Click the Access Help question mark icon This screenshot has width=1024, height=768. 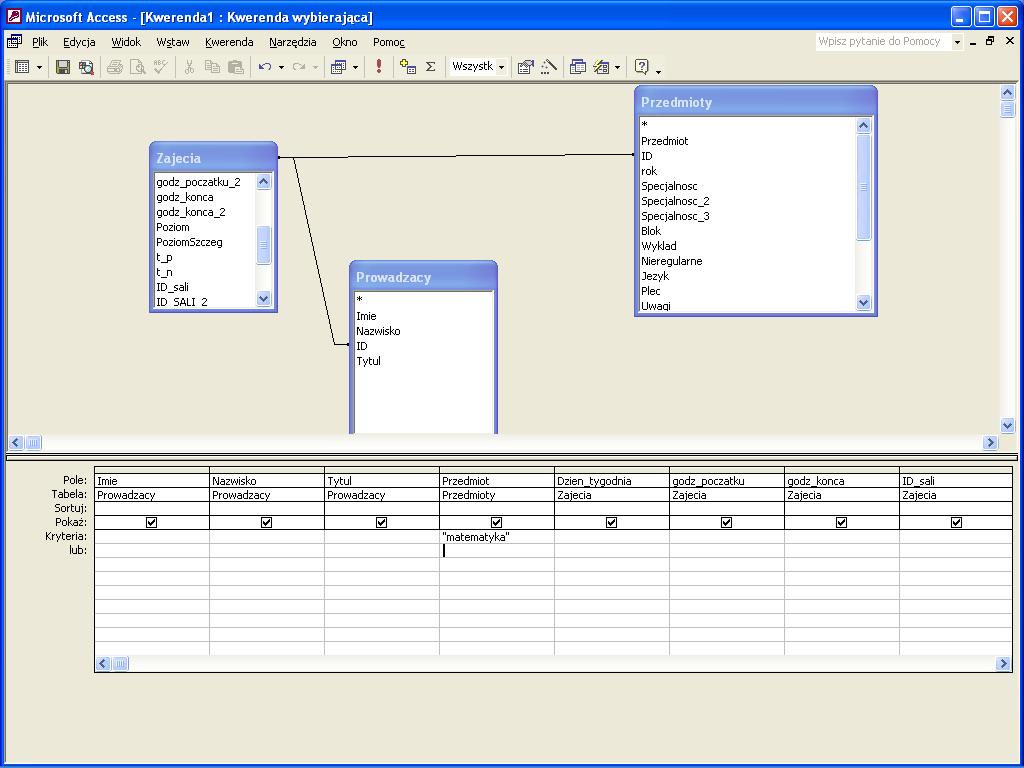pos(642,67)
